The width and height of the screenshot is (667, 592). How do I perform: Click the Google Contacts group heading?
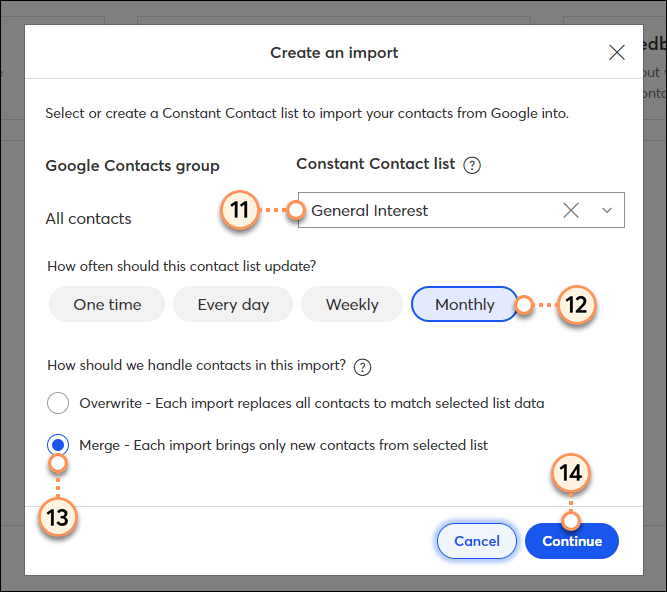pos(132,166)
